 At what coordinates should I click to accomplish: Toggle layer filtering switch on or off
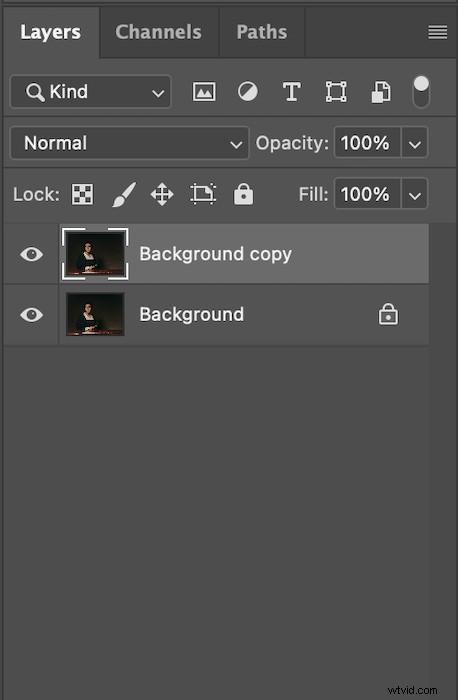coord(421,92)
